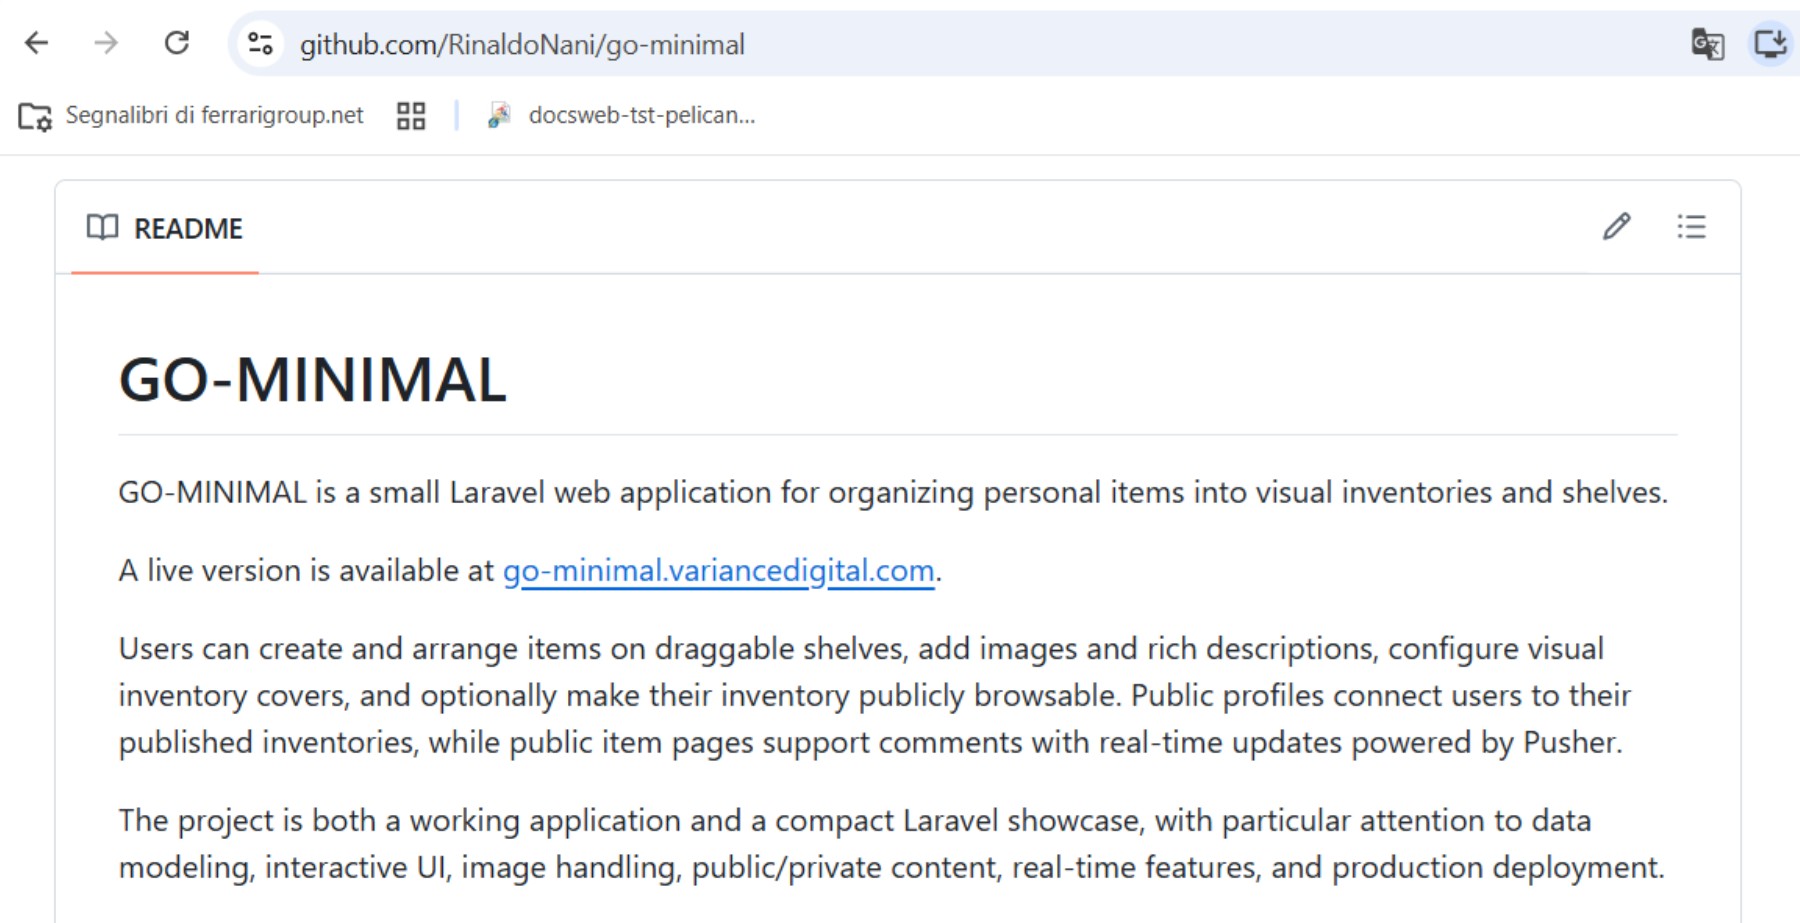This screenshot has height=923, width=1800.
Task: Select the README tab
Action: 165,229
